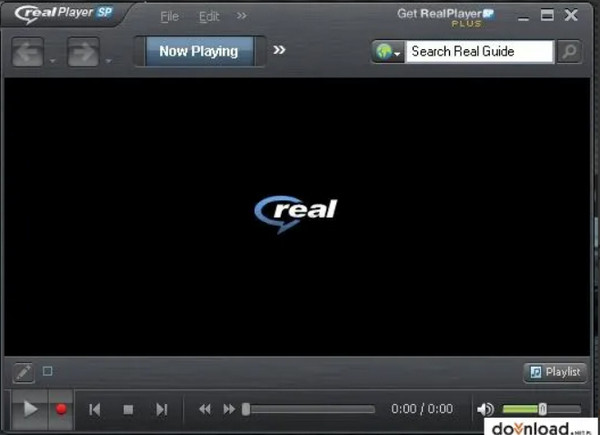Screen dimensions: 600x435
Task: Maximize the RealPlayer window
Action: click(x=547, y=15)
